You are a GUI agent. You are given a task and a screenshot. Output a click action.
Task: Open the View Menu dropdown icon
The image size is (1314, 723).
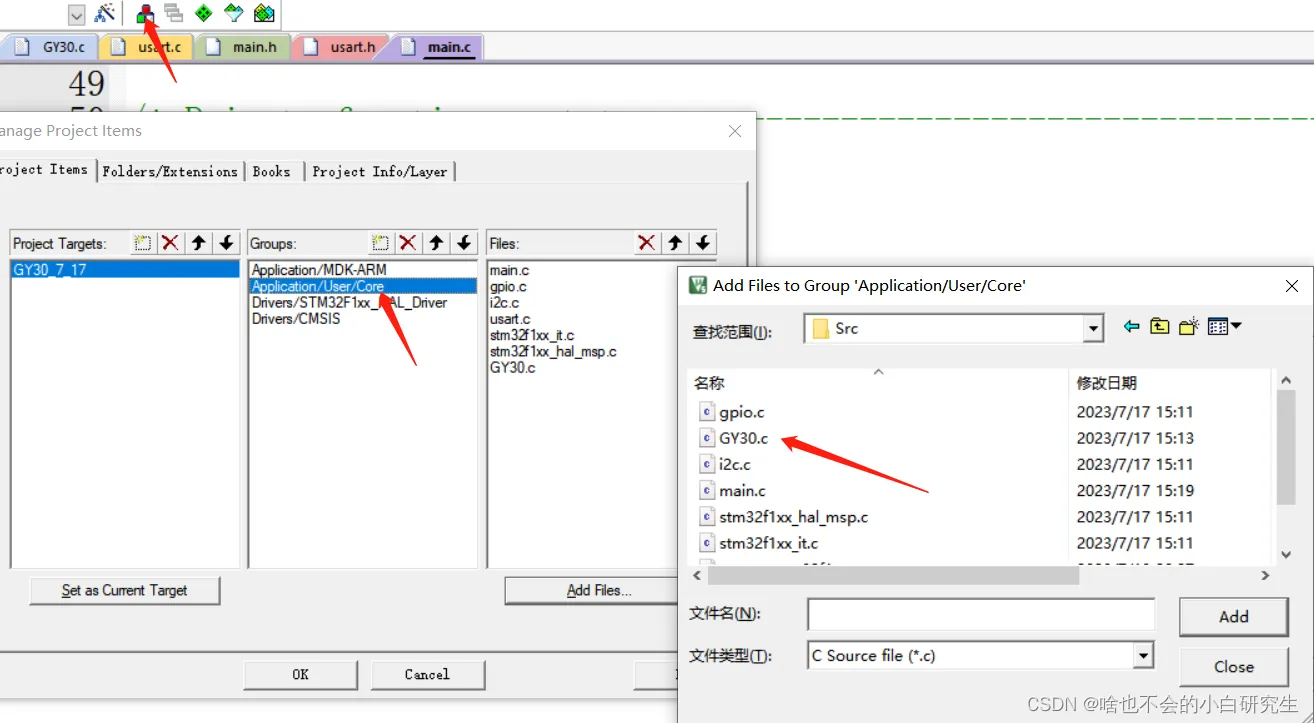point(1224,326)
